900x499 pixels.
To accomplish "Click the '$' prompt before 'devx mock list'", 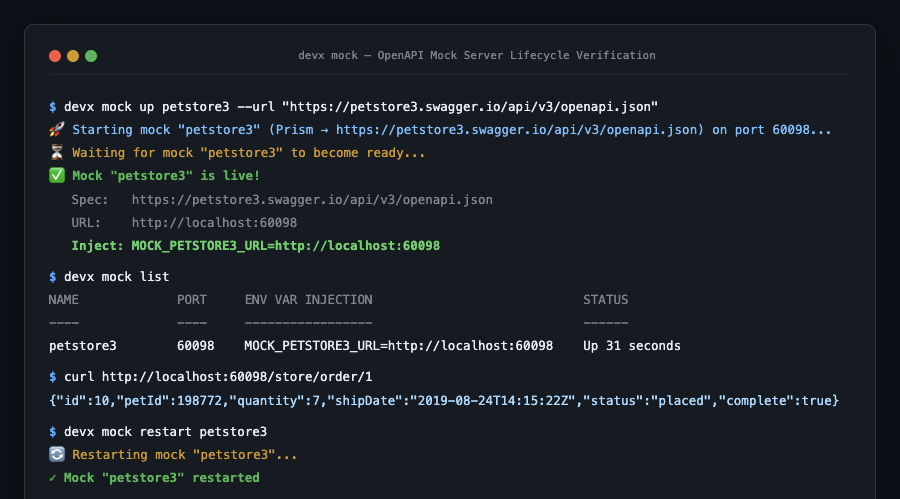I will tap(53, 277).
